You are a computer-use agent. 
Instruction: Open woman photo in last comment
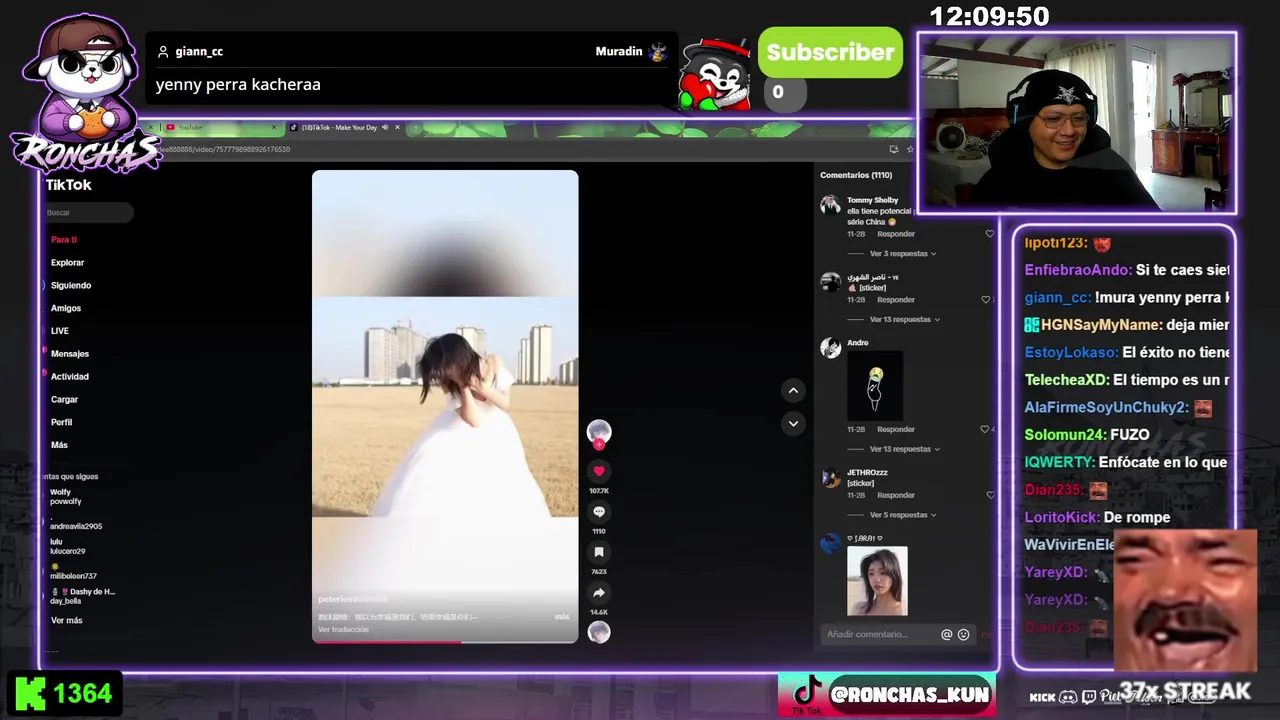click(x=877, y=581)
